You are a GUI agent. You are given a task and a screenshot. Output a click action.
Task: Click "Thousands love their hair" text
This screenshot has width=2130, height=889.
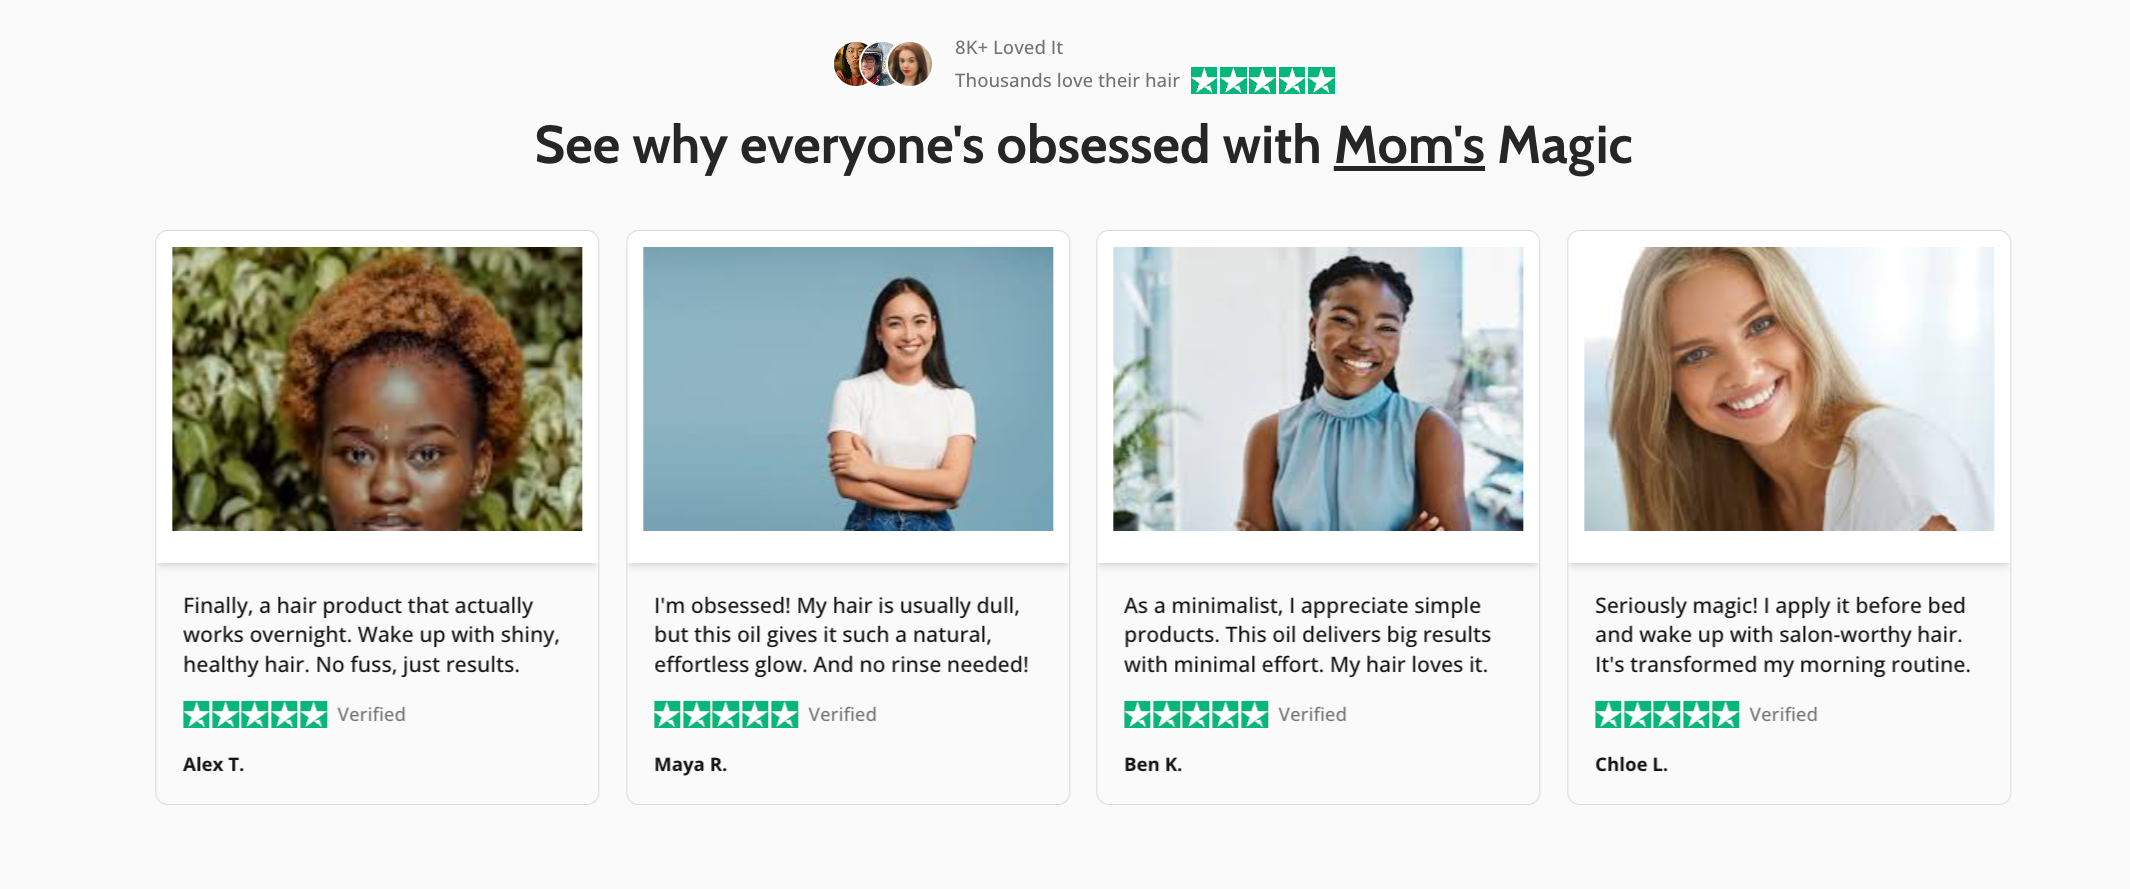(1067, 81)
